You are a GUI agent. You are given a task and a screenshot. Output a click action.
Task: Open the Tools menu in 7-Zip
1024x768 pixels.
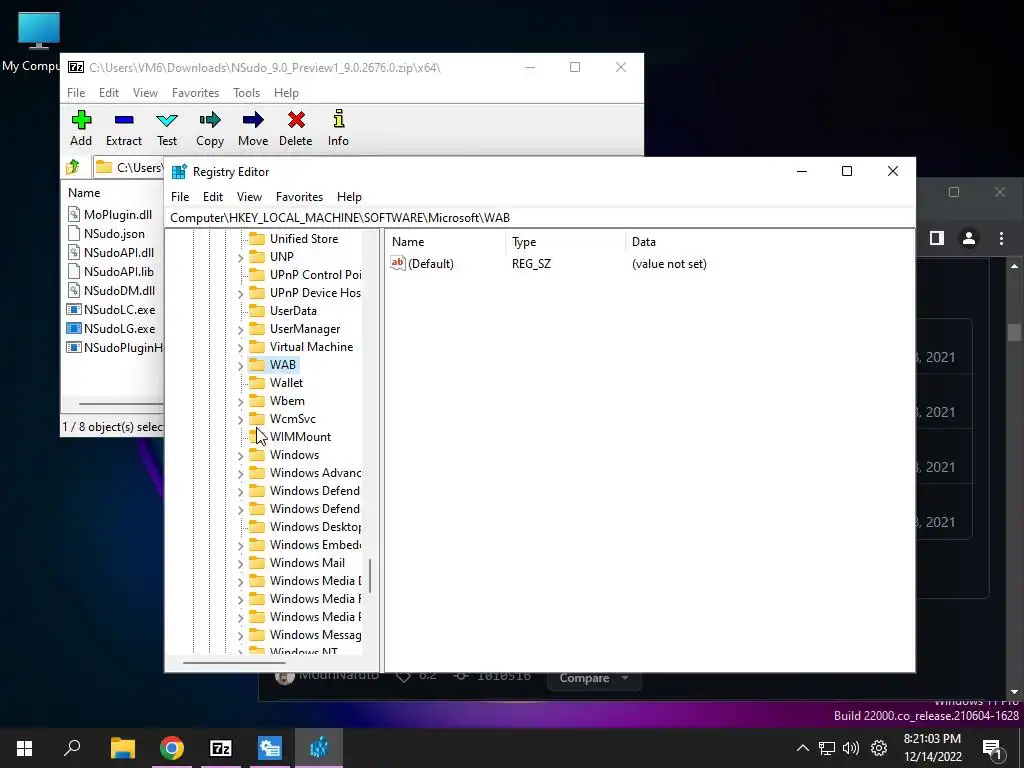[x=246, y=93]
